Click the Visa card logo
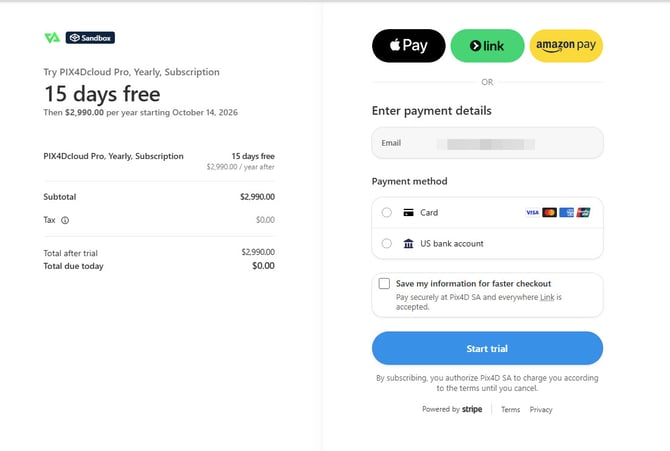The height and width of the screenshot is (451, 670). (532, 212)
